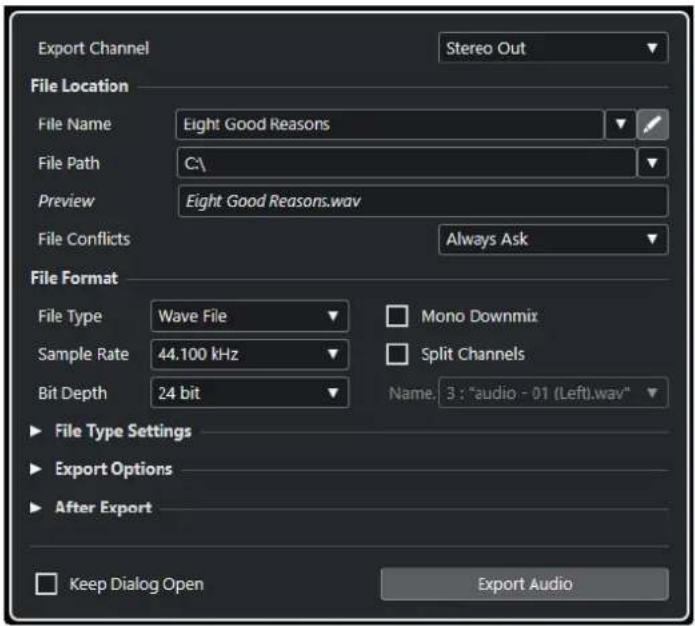Click the File Name field Eight Good Reasons
This screenshot has height=626, width=695.
[x=390, y=125]
